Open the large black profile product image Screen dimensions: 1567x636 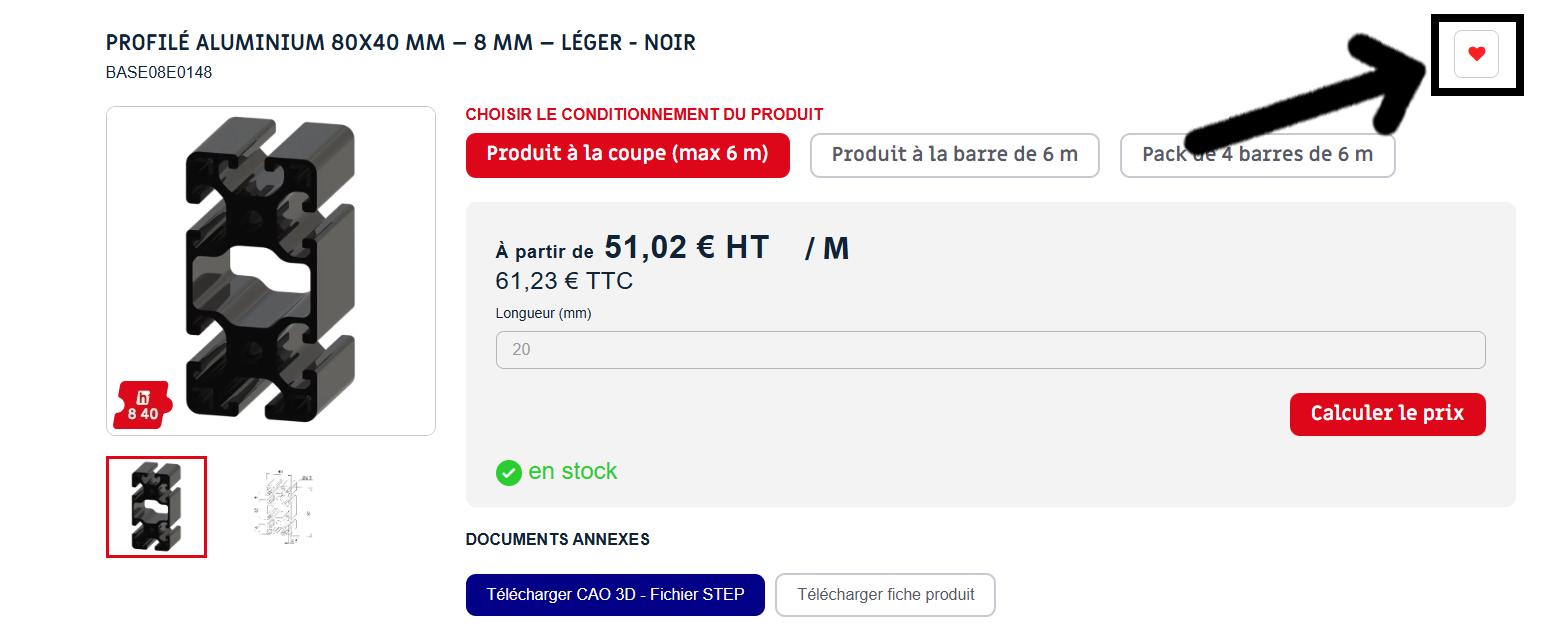click(271, 271)
